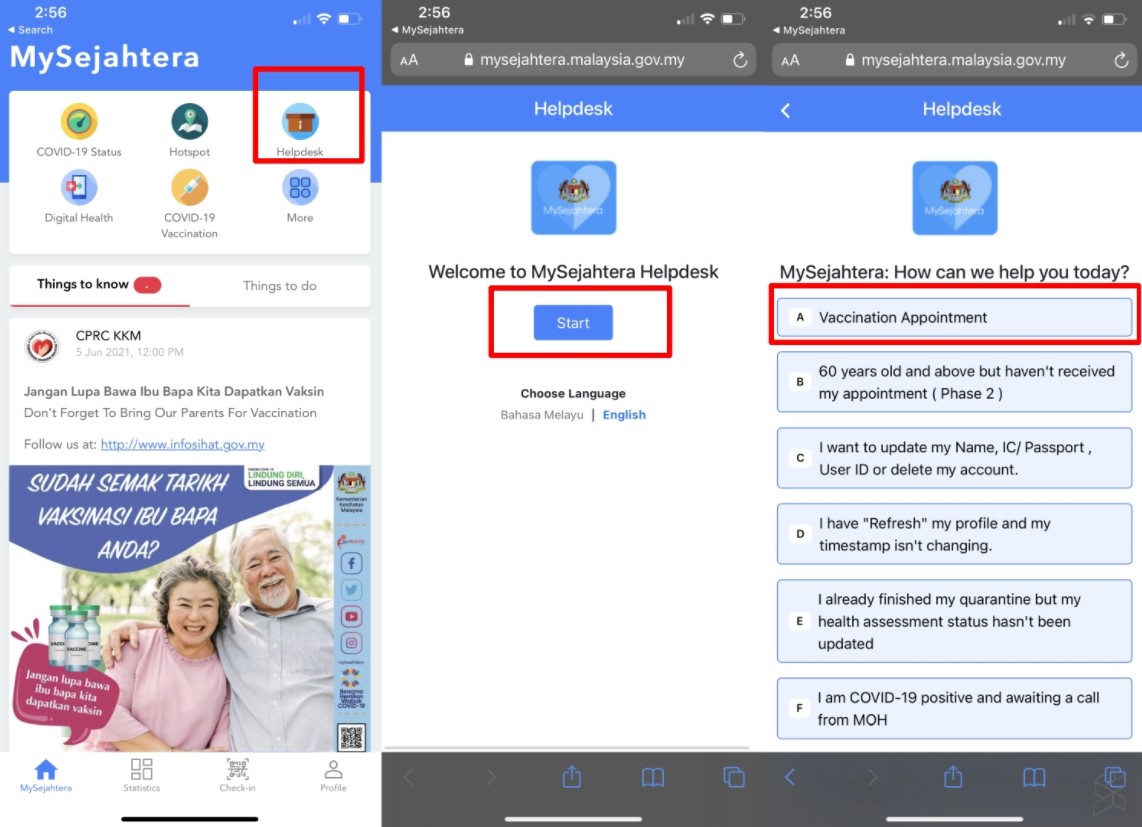
Task: Open the Statistics tab in bottom navigation
Action: click(141, 775)
